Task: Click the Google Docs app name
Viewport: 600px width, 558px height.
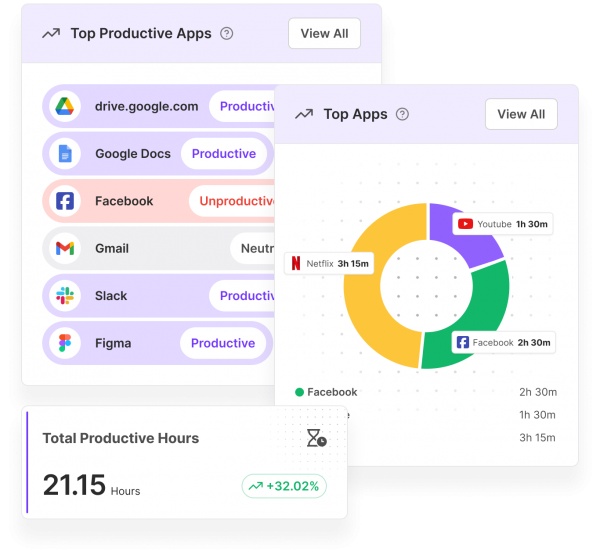Action: (133, 153)
